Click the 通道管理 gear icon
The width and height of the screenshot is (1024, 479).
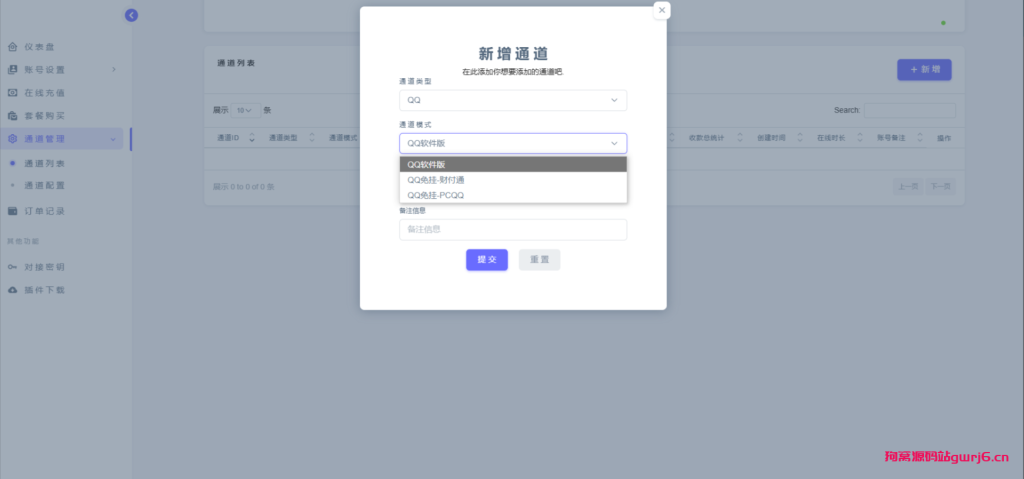[x=12, y=139]
